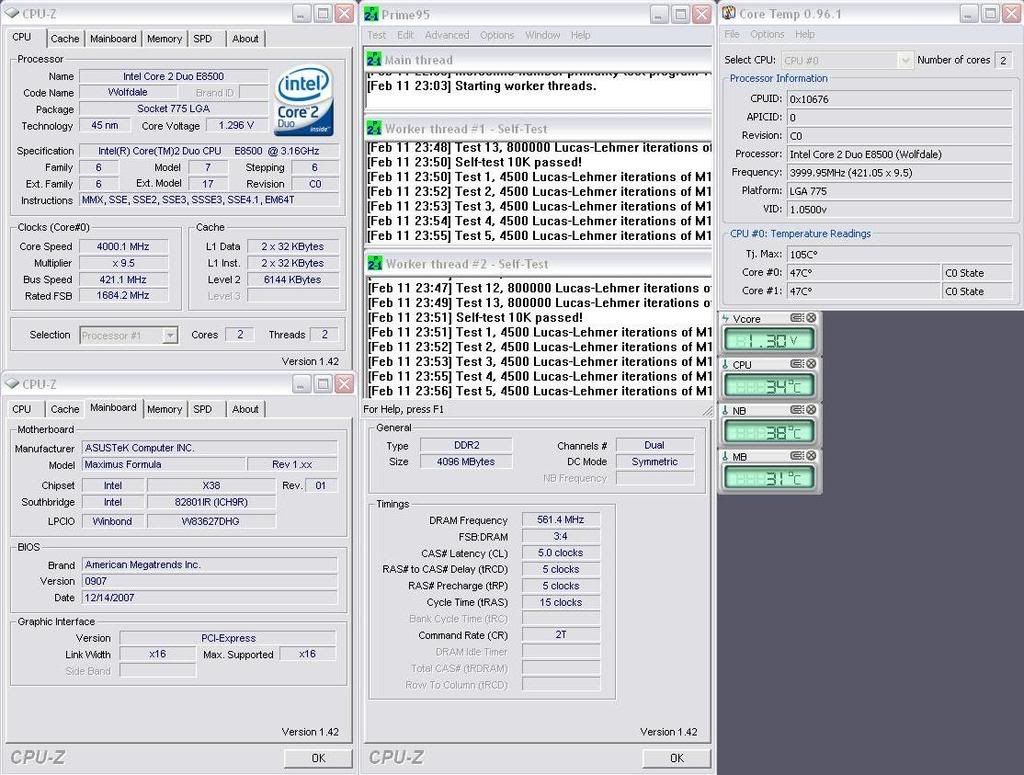The height and width of the screenshot is (775, 1024).
Task: Click the Vcore display reading 1.30 V
Action: click(769, 340)
